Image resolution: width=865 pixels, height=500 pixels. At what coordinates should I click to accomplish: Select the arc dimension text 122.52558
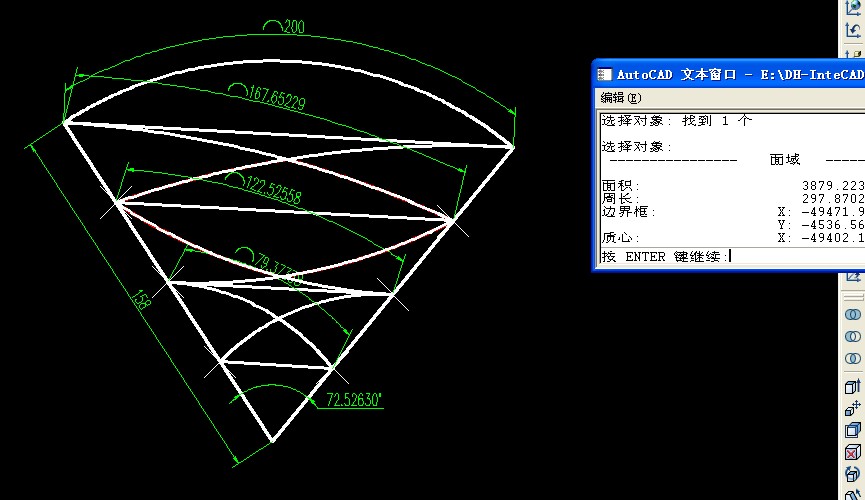(x=265, y=187)
